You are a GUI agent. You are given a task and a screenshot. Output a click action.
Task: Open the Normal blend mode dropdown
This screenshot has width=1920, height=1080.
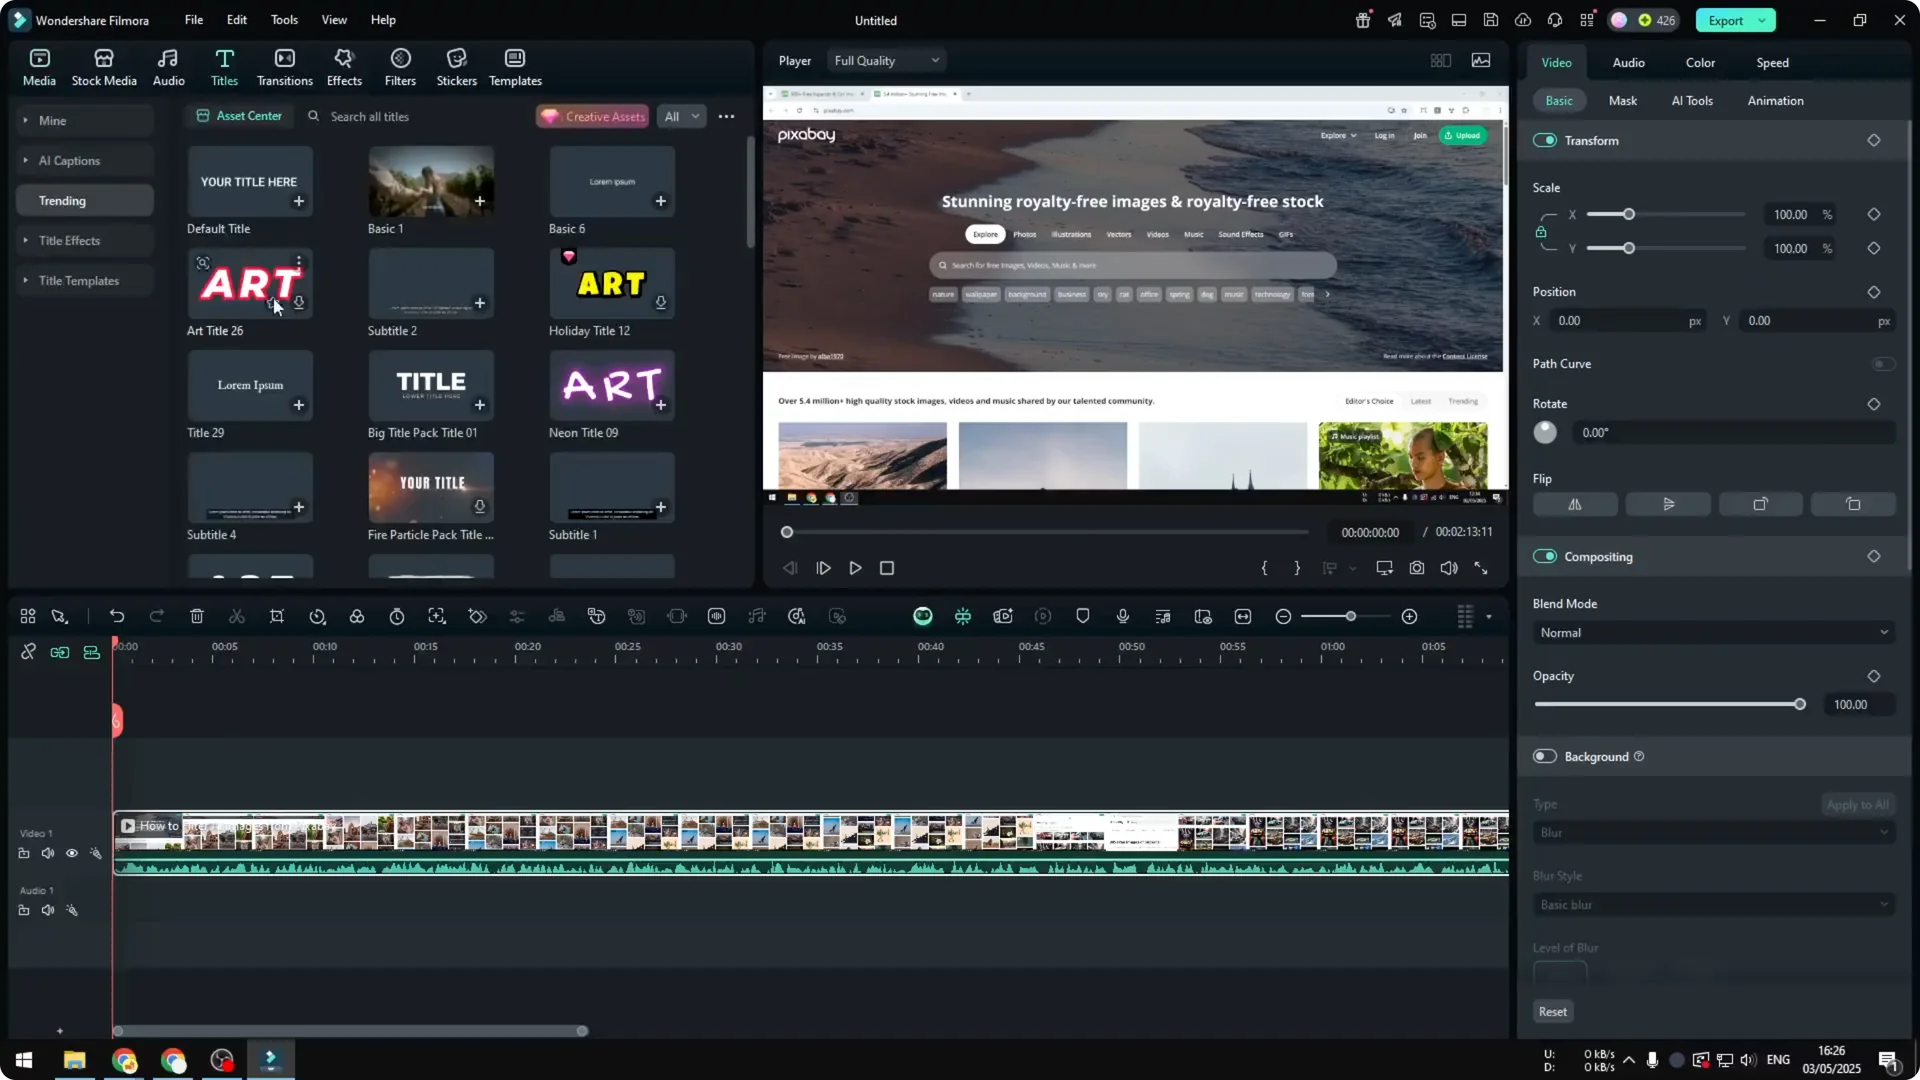(1712, 632)
